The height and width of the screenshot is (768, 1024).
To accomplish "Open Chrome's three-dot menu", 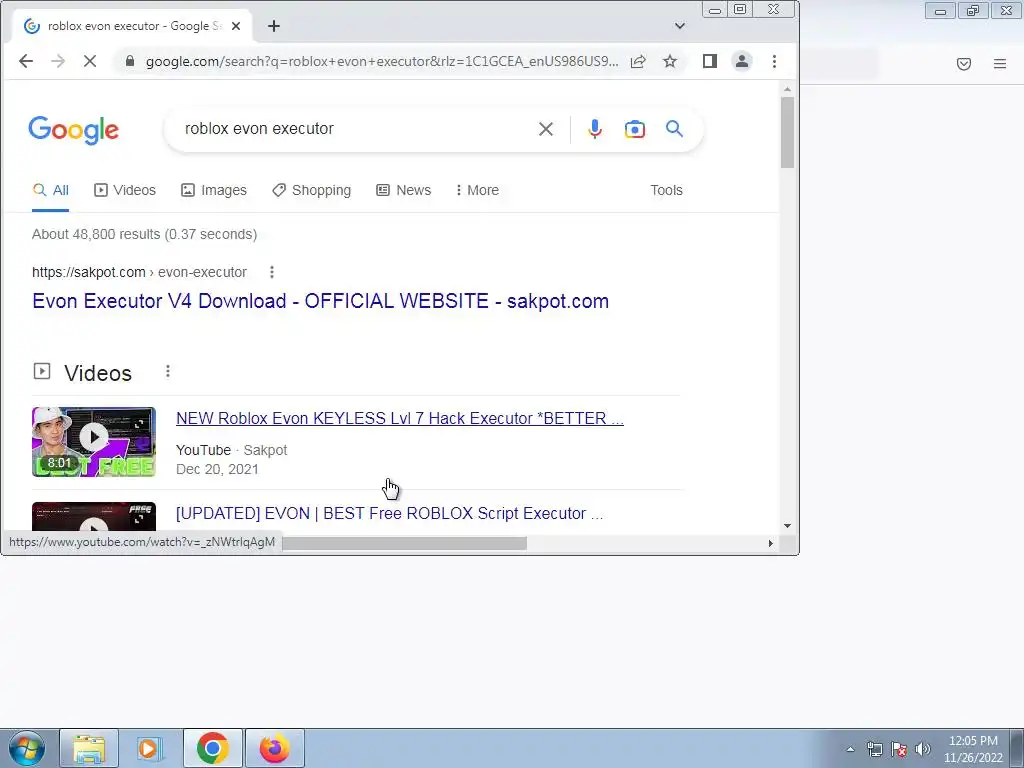I will (x=775, y=61).
